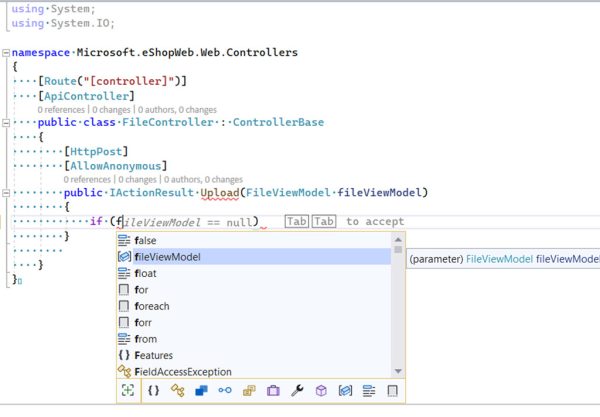
Task: Toggle the Enums filter yellow icon
Action: click(249, 391)
